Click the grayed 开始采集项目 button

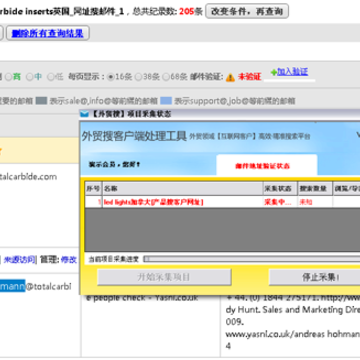click(164, 277)
